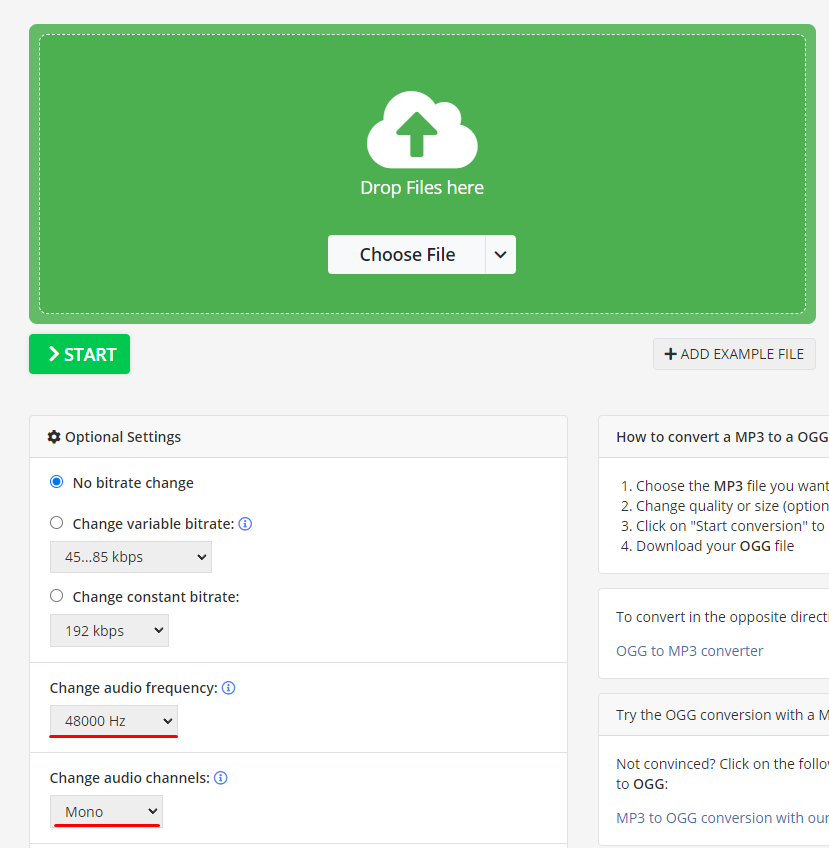Viewport: 829px width, 848px height.
Task: Open the 48000 Hz audio frequency dropdown
Action: (113, 720)
